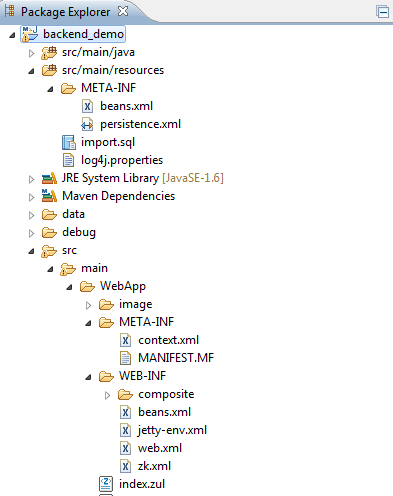Click the import.sql file icon
Viewport: 393px width, 496px height.
pyautogui.click(x=69, y=143)
